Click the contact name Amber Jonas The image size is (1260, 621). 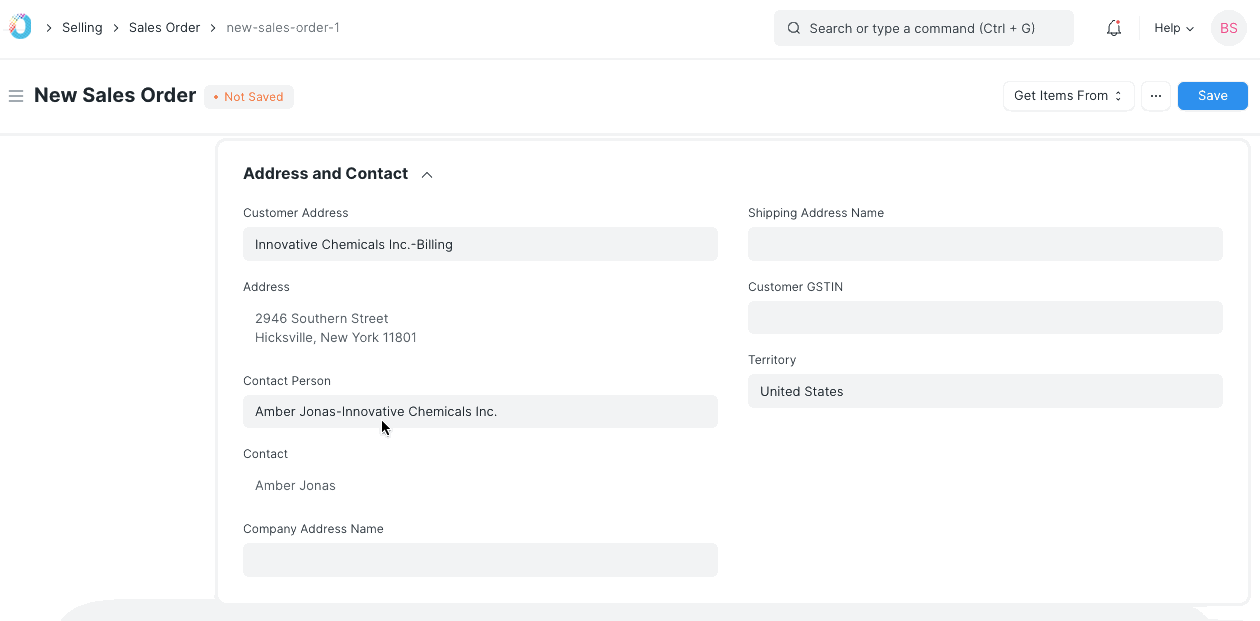coord(295,486)
